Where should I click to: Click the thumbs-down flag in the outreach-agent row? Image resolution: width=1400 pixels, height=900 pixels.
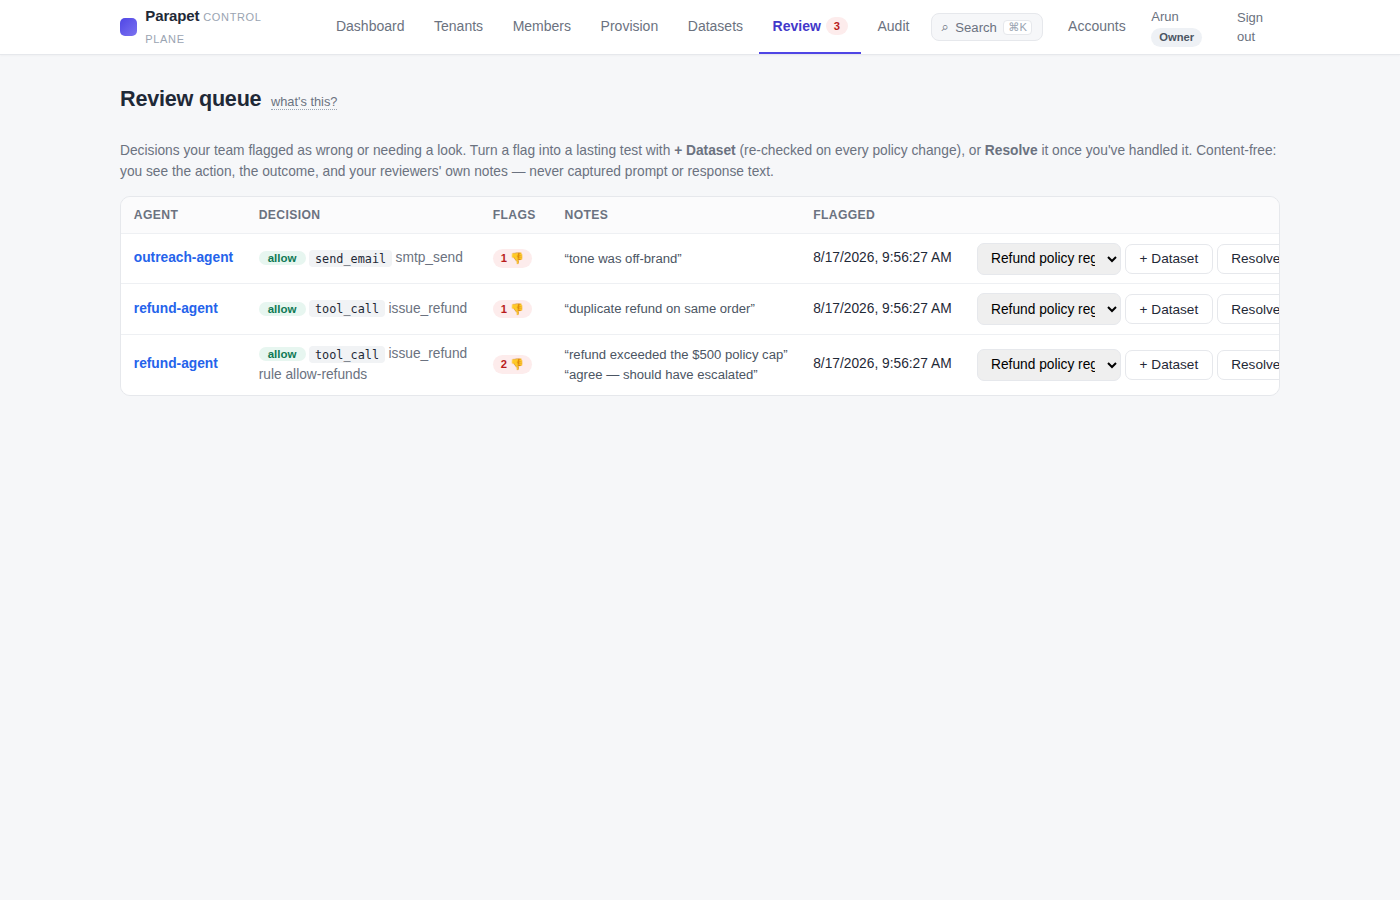click(511, 258)
